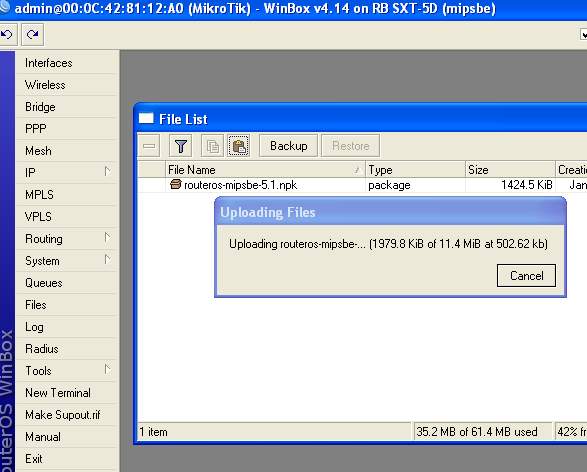Open the Wireless menu
Screen dimensions: 587x472
click(x=67, y=85)
